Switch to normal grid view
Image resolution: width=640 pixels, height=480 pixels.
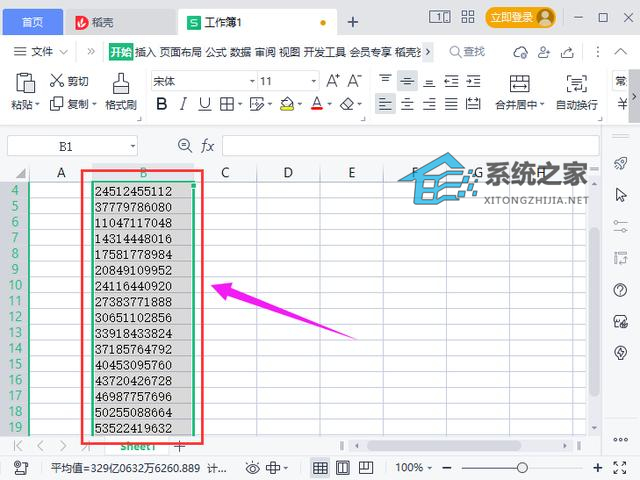click(x=320, y=468)
